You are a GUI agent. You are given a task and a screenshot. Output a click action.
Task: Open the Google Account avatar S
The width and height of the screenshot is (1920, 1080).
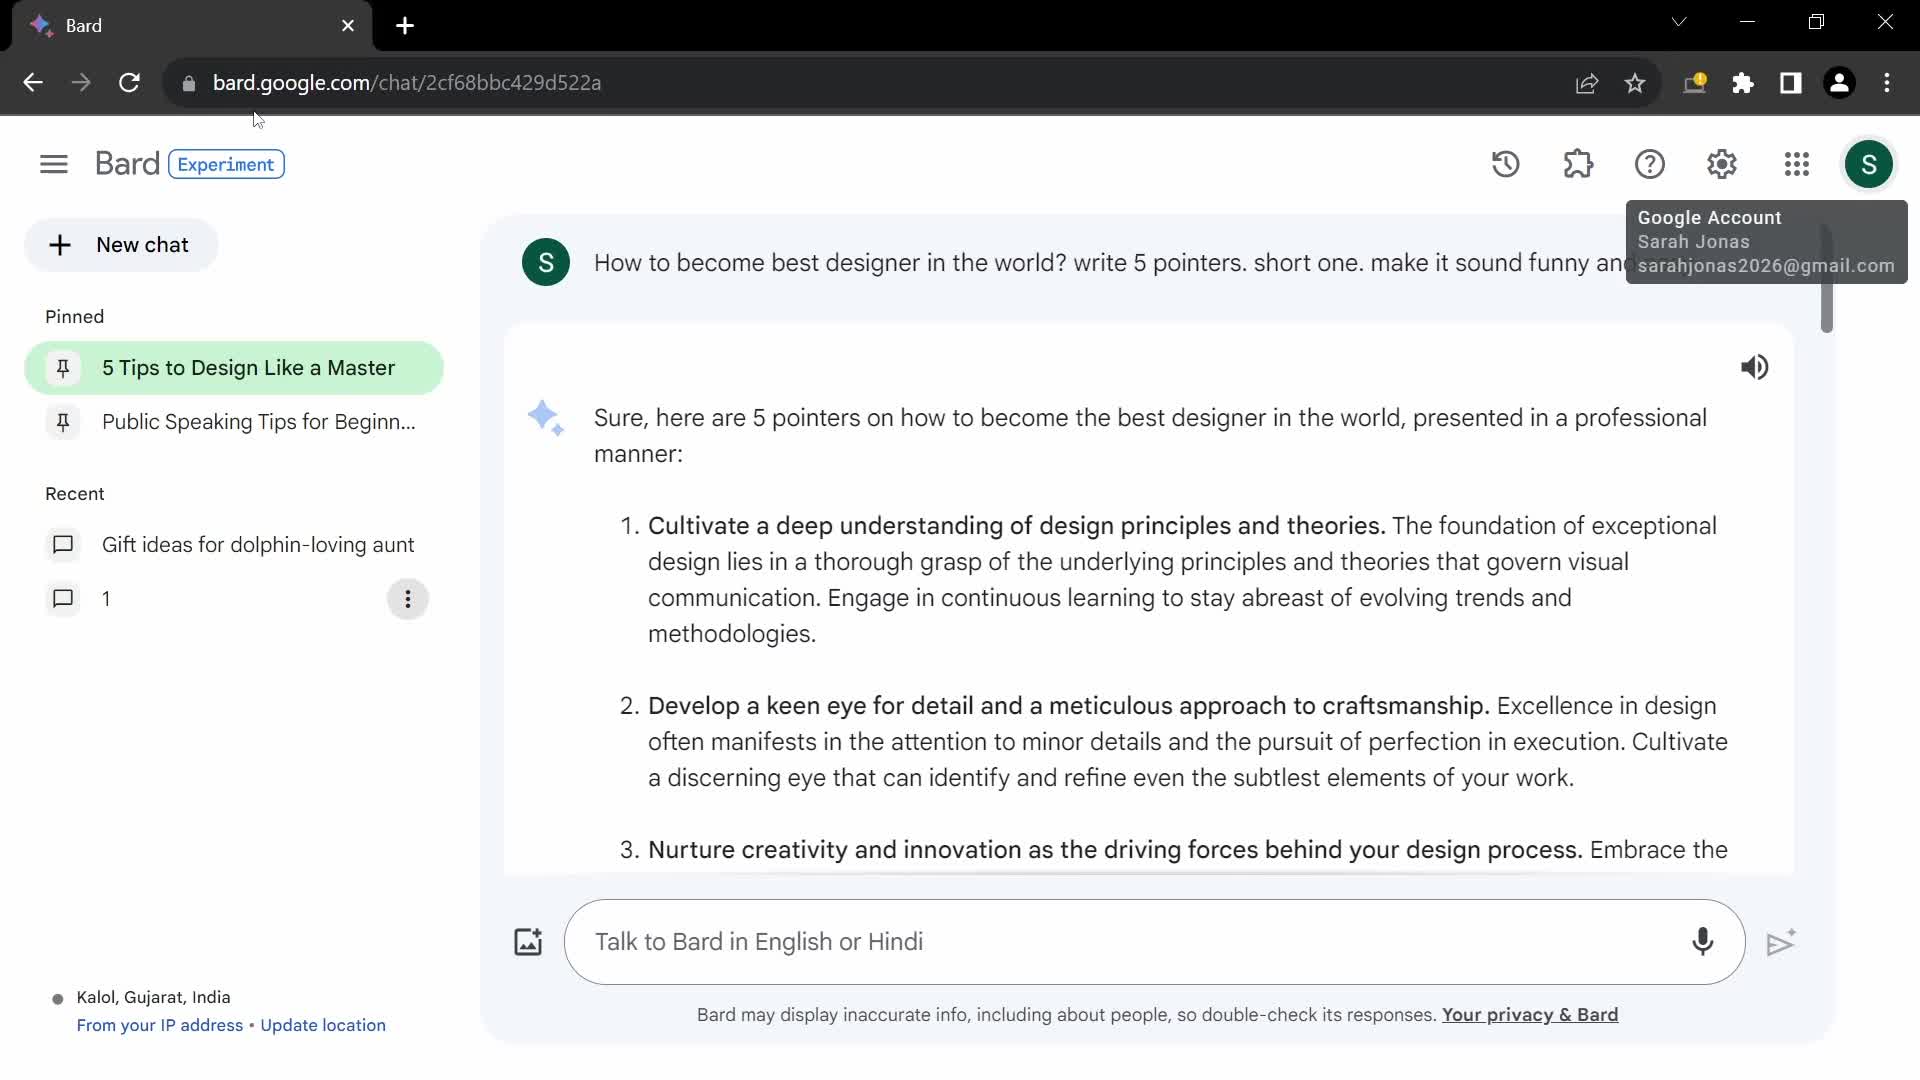1868,164
